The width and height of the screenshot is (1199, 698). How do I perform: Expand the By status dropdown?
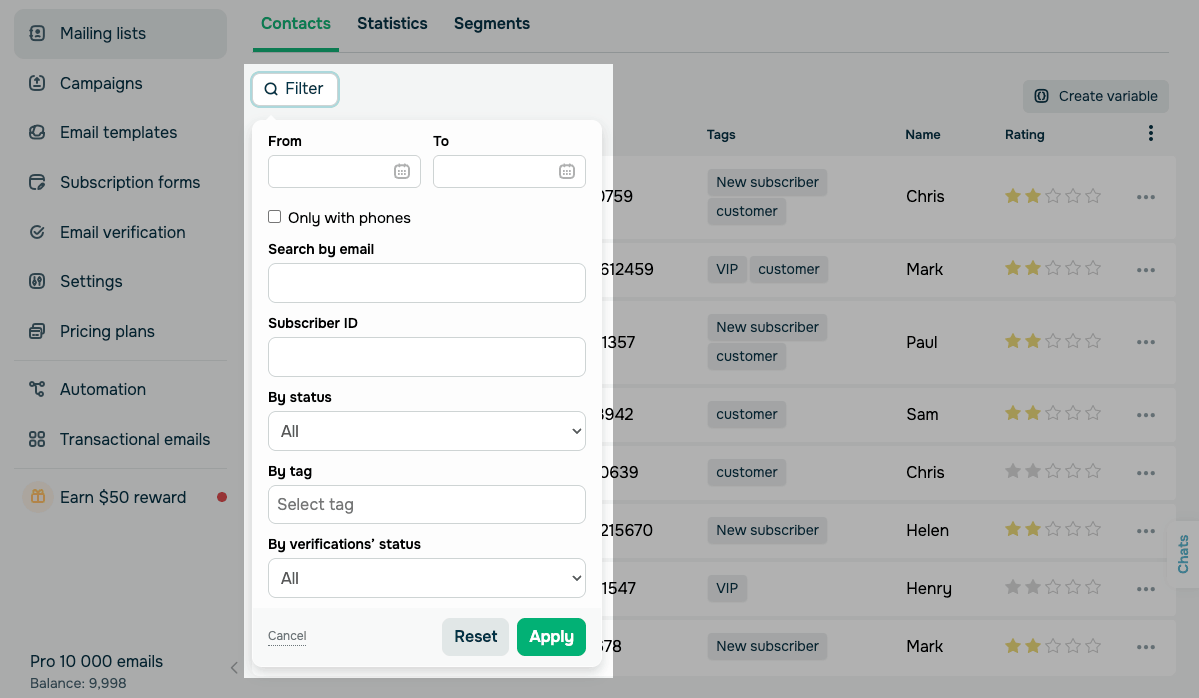[x=426, y=431]
